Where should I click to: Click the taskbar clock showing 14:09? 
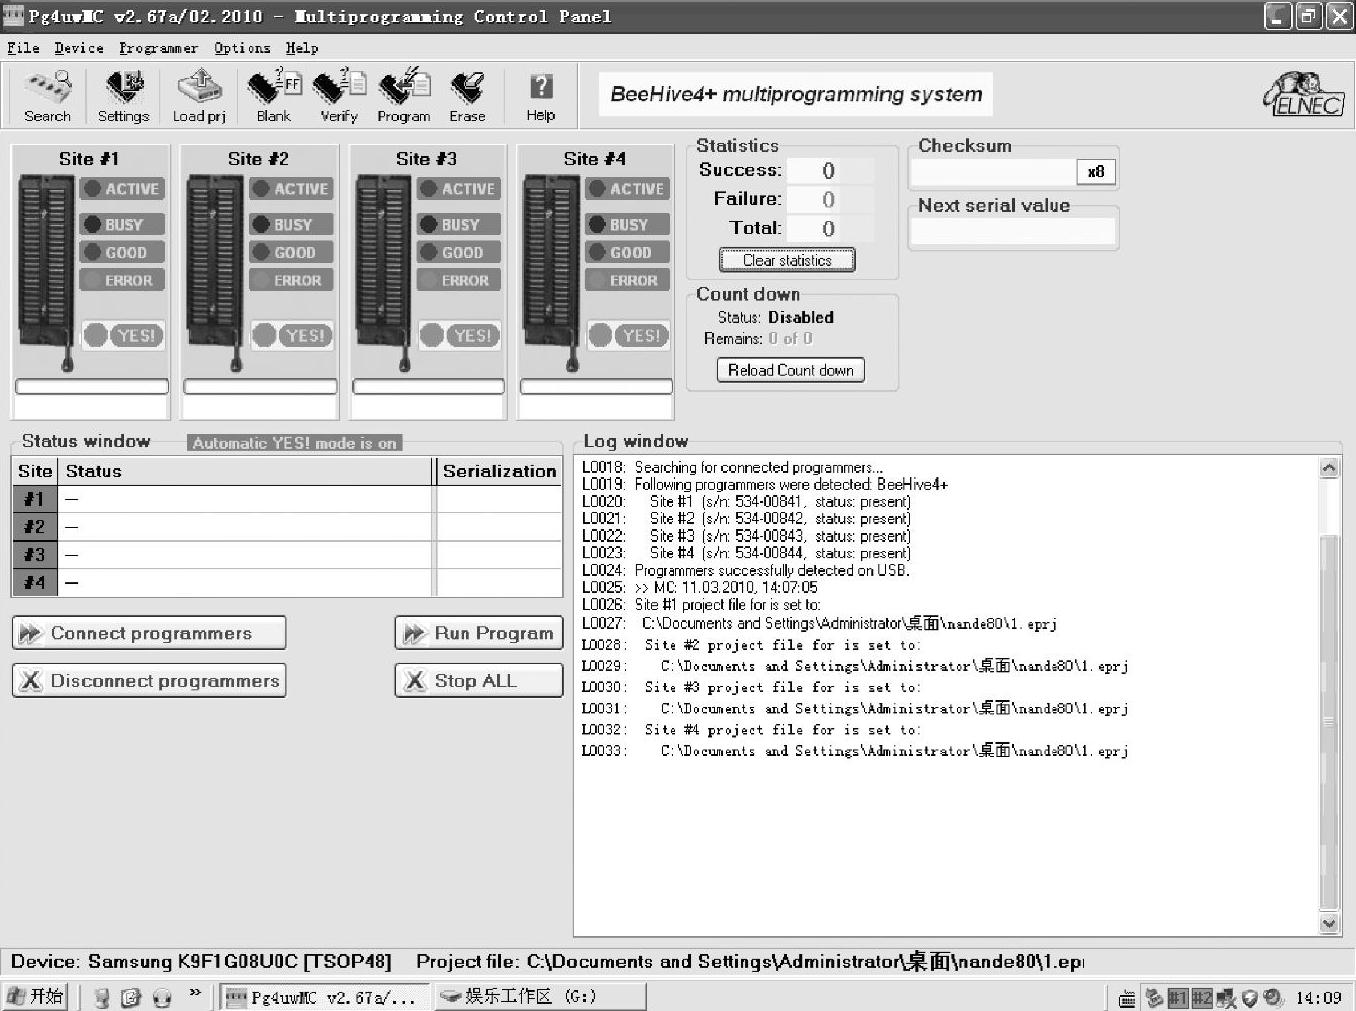(x=1319, y=997)
